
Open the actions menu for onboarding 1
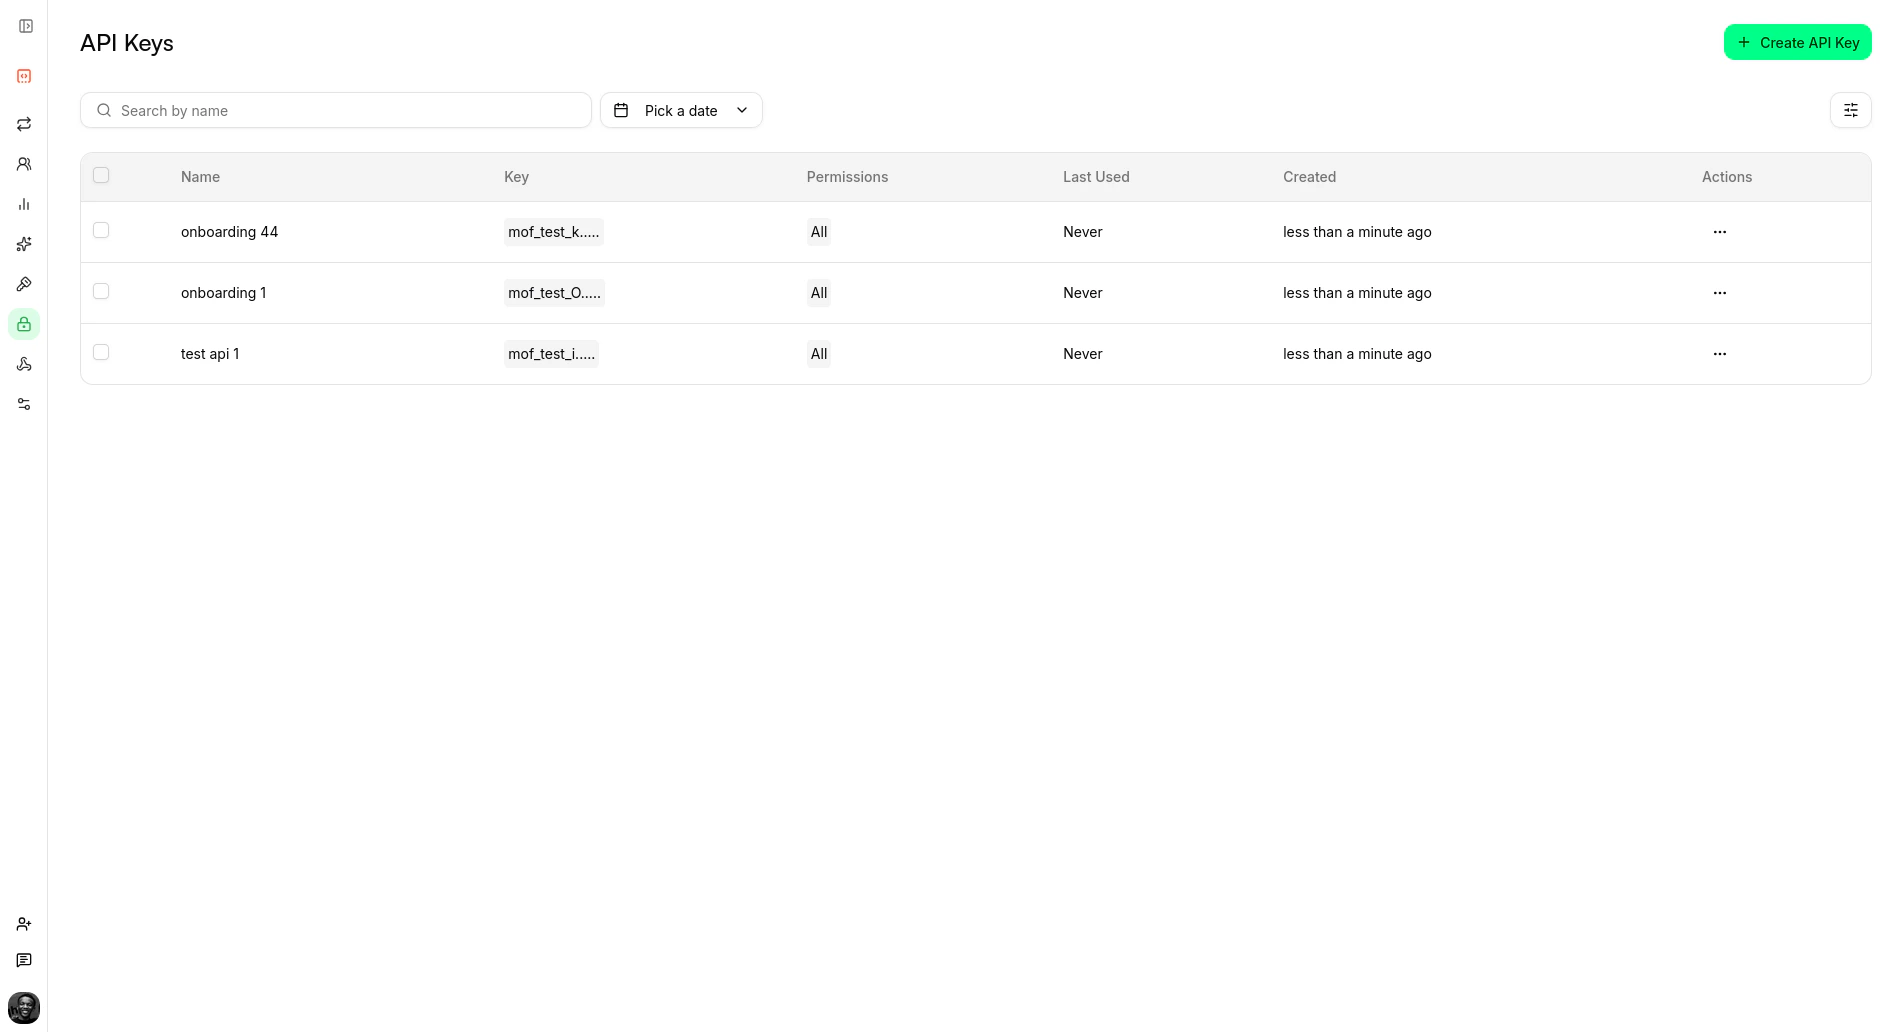click(1719, 293)
